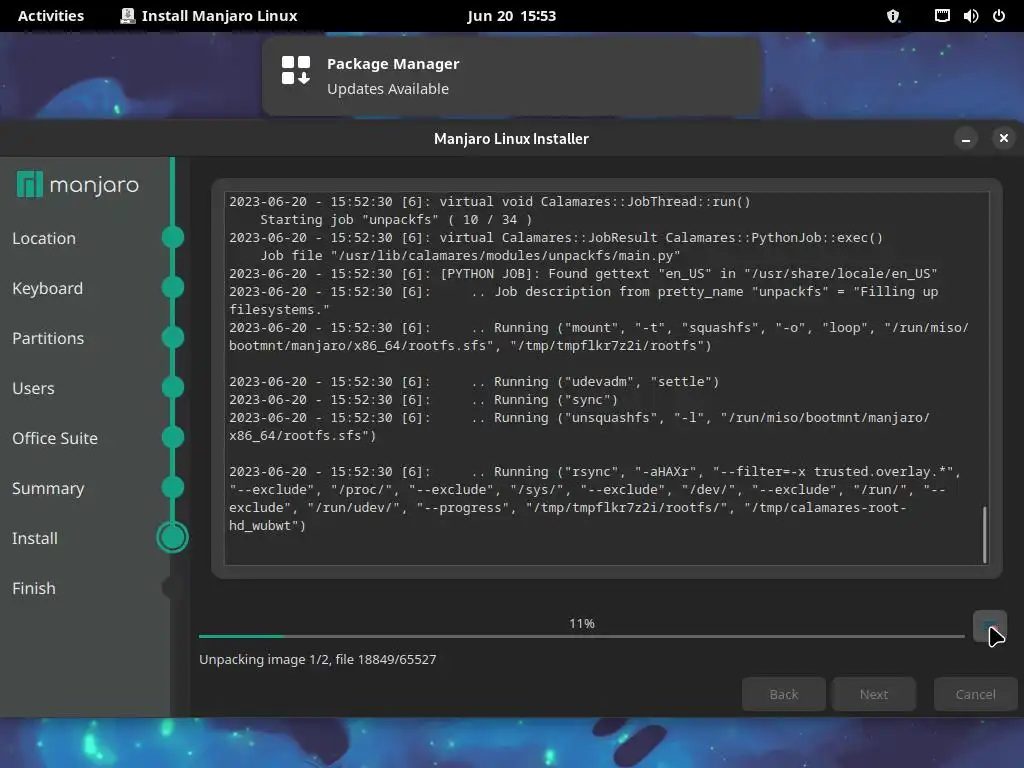Toggle the installation log view button
This screenshot has height=768, width=1024.
pyautogui.click(x=989, y=627)
